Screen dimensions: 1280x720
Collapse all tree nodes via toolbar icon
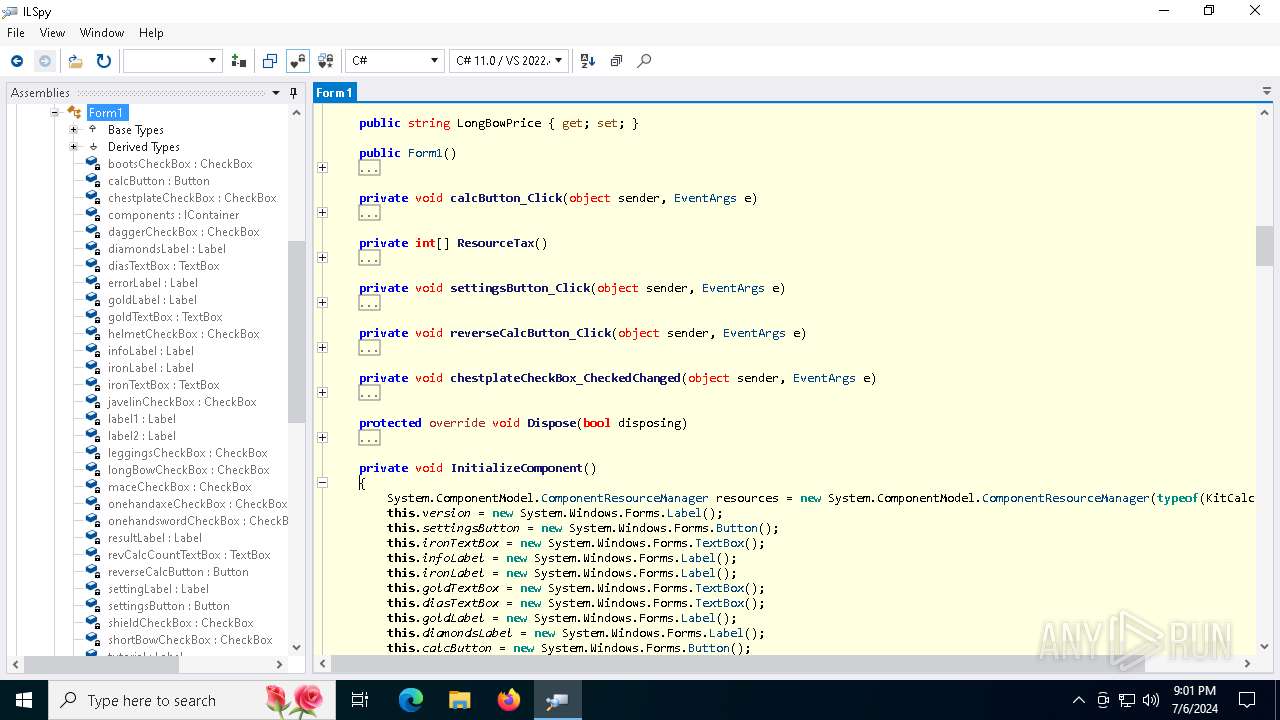[x=616, y=61]
